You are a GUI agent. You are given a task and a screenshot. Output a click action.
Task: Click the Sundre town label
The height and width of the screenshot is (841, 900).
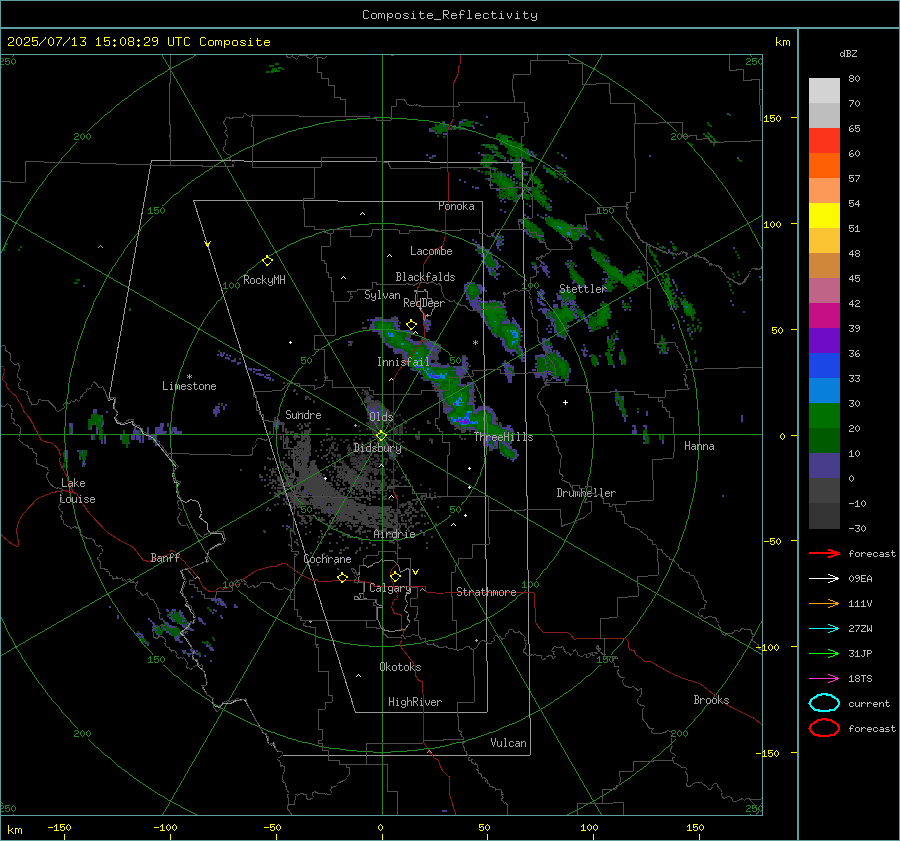[x=303, y=415]
